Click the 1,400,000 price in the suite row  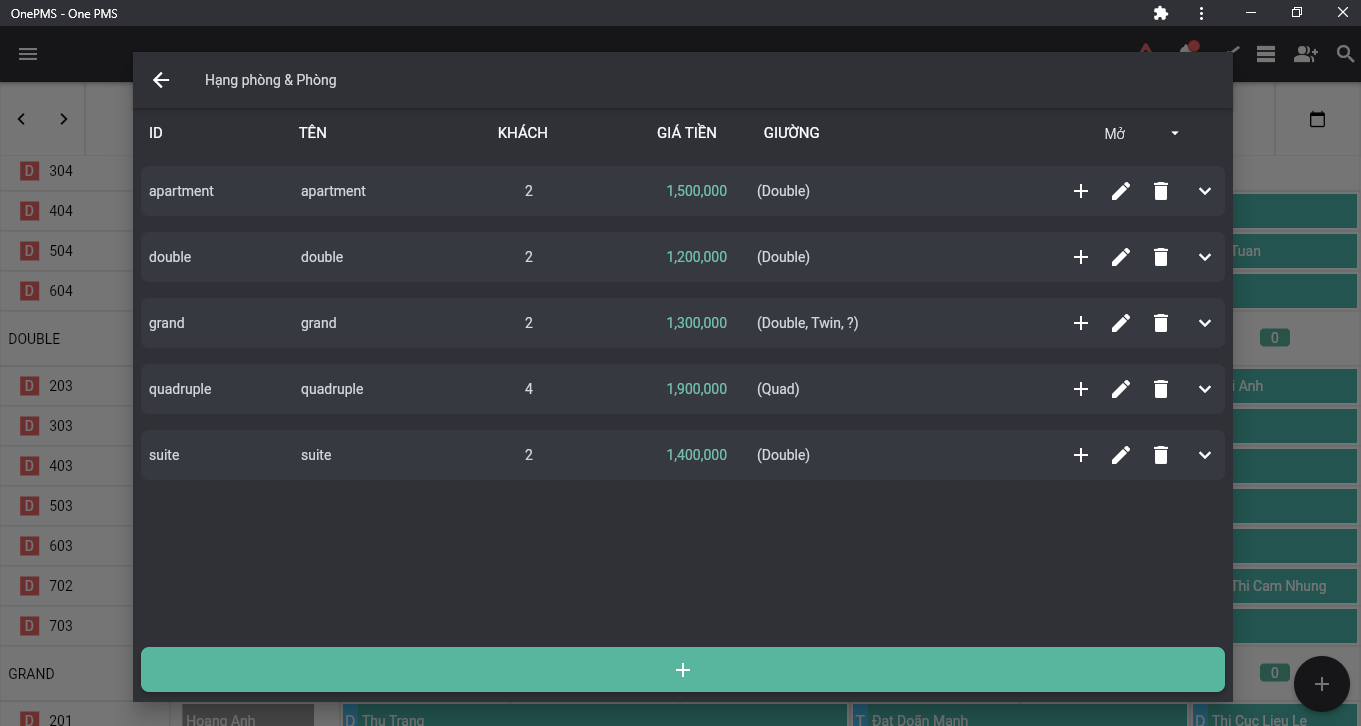697,455
